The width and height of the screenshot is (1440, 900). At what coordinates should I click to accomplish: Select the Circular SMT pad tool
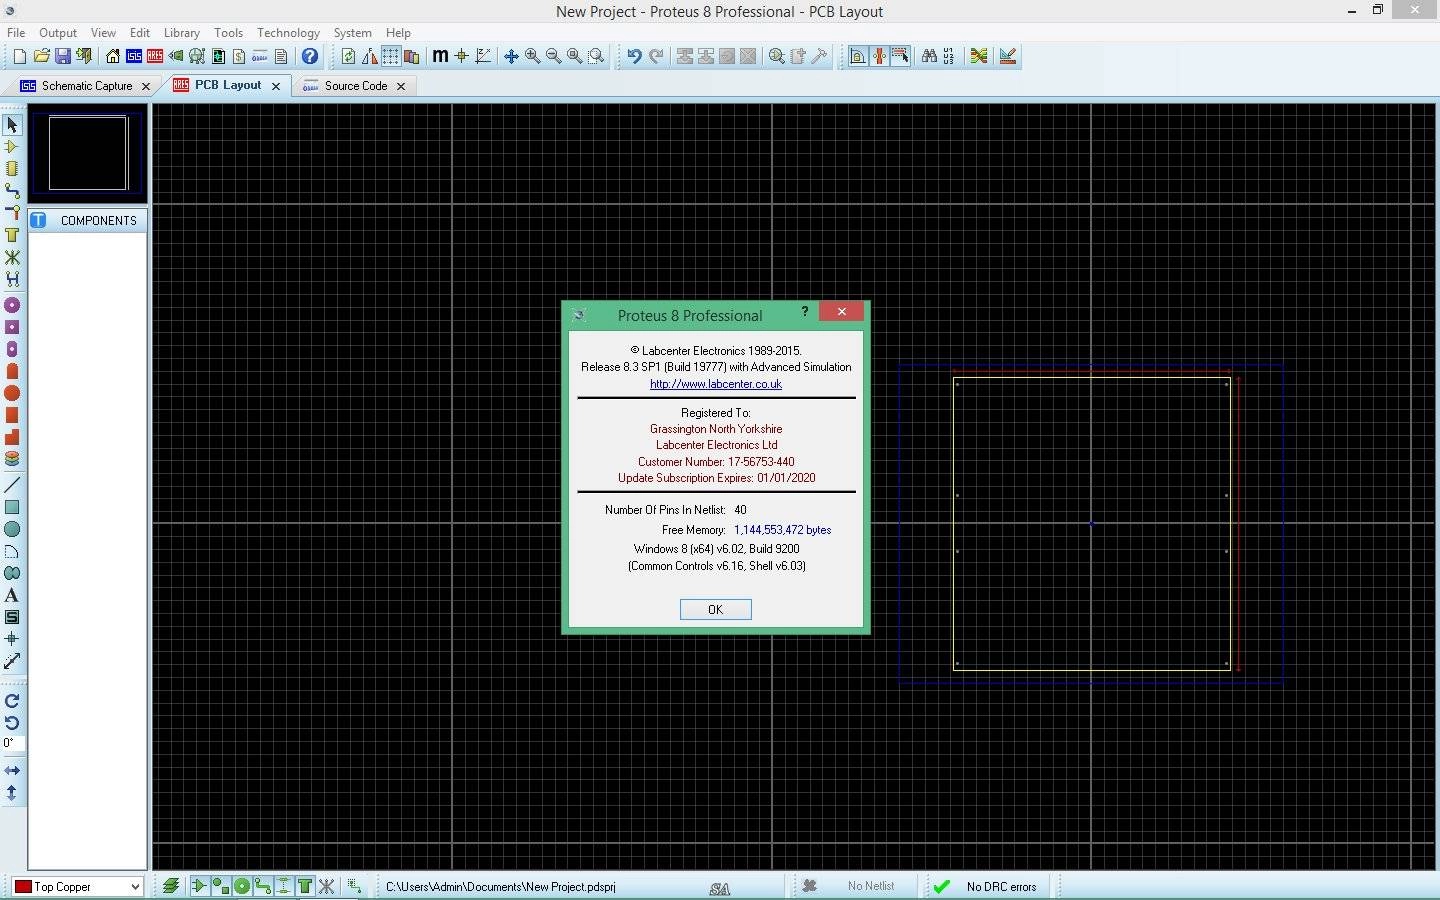12,393
